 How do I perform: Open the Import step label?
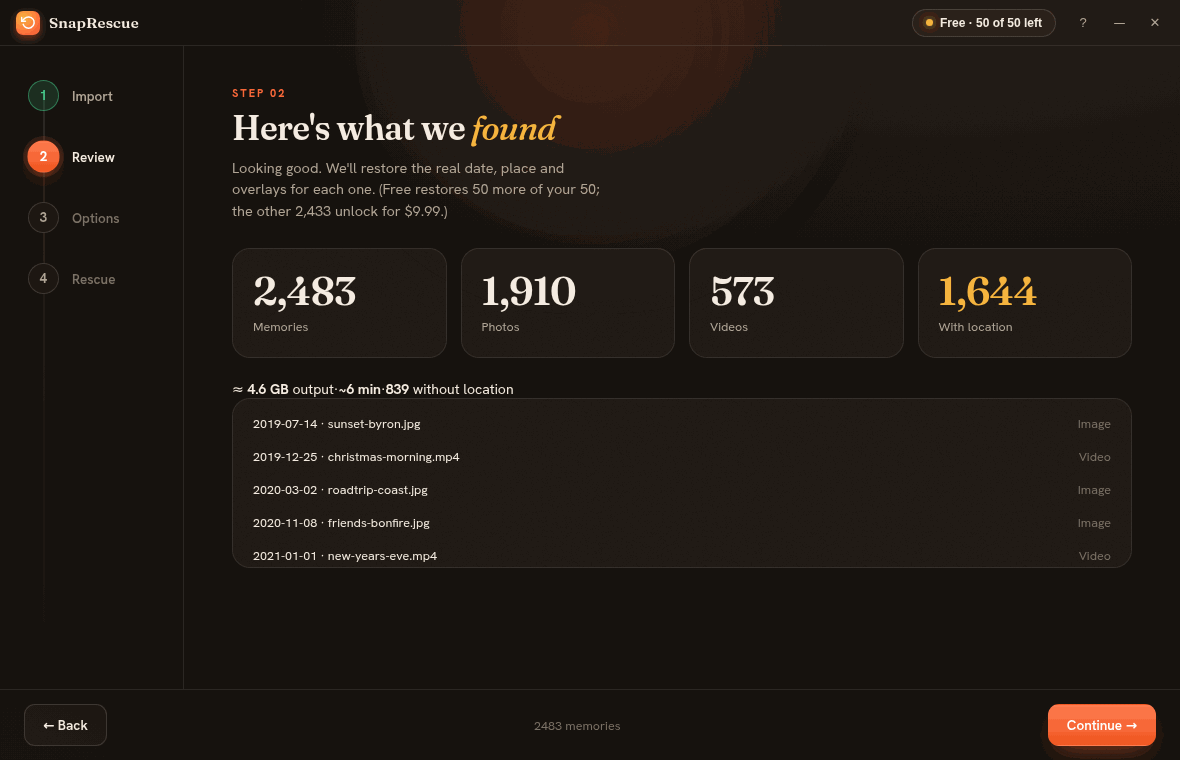[92, 96]
